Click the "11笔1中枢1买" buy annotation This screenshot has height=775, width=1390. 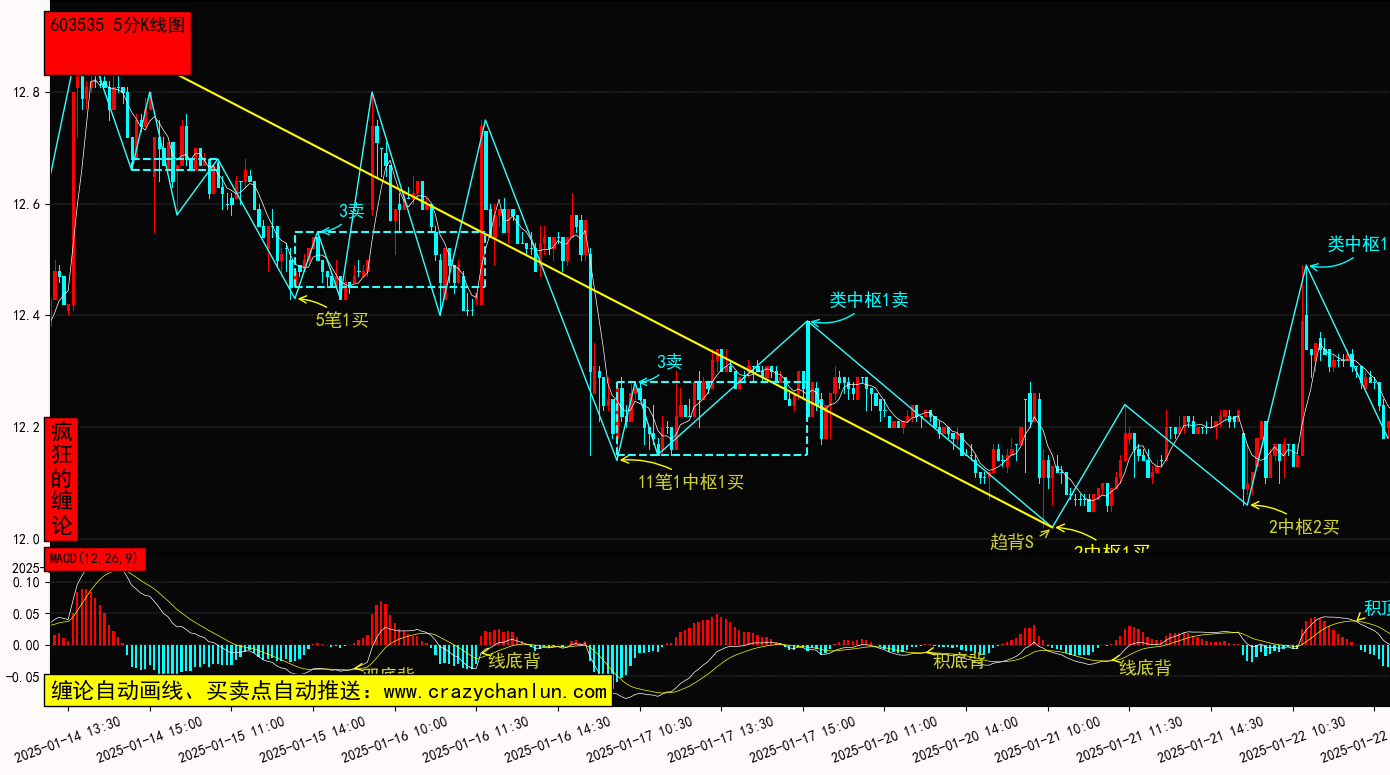pyautogui.click(x=691, y=482)
